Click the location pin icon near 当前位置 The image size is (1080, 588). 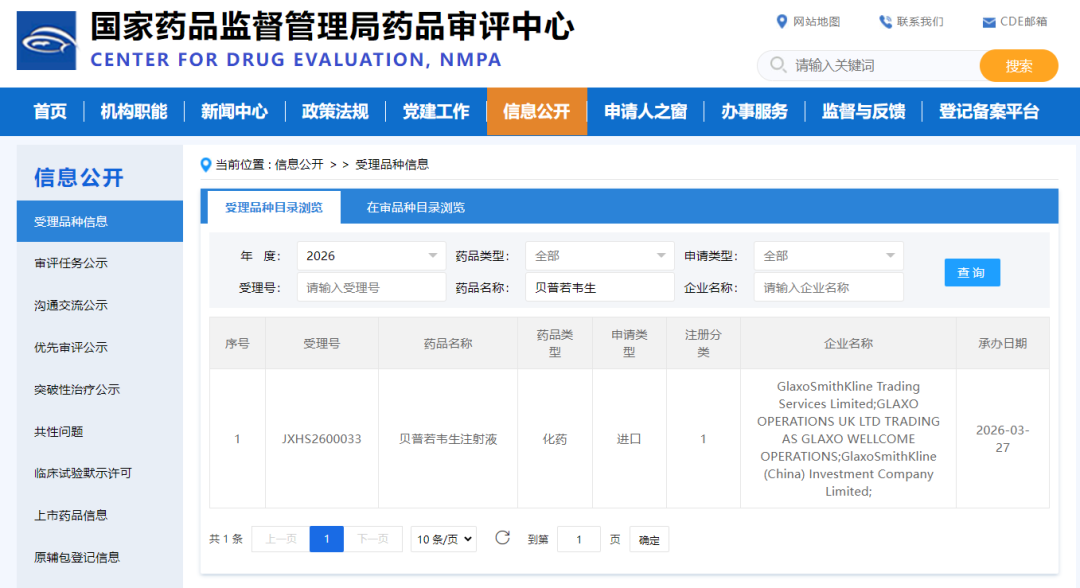point(206,165)
